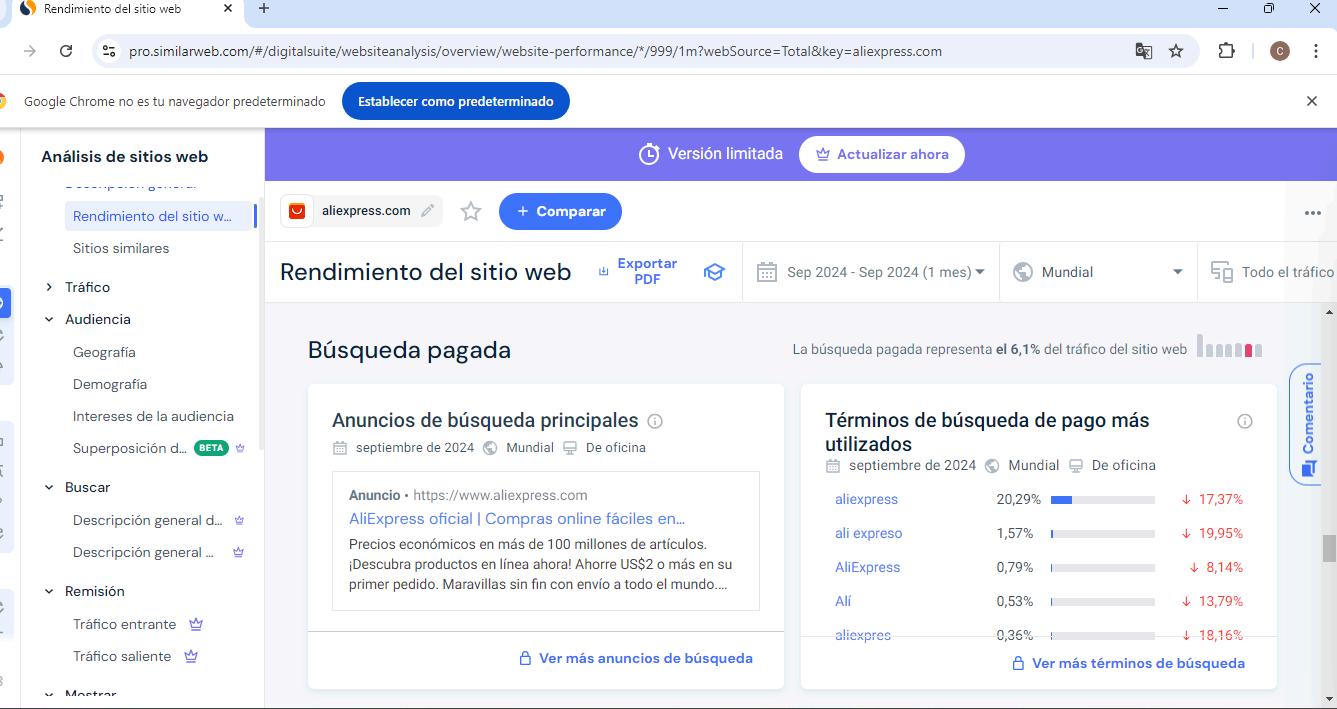Go forward in browser history

pos(30,51)
